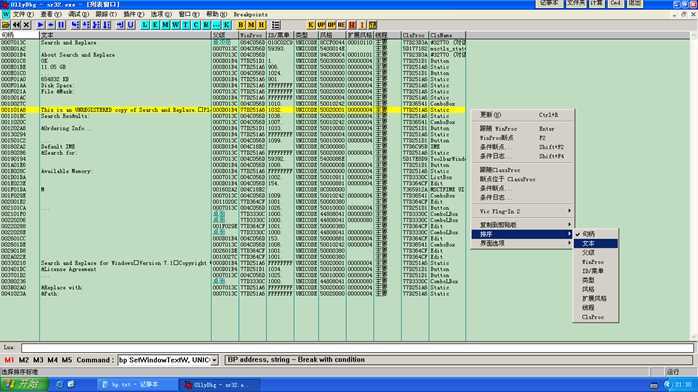Open the 选项 (Options) menu
The image size is (698, 392).
161,15
